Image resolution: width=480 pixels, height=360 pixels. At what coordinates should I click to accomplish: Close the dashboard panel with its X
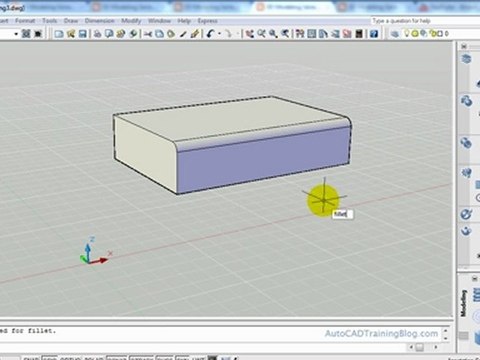463,46
